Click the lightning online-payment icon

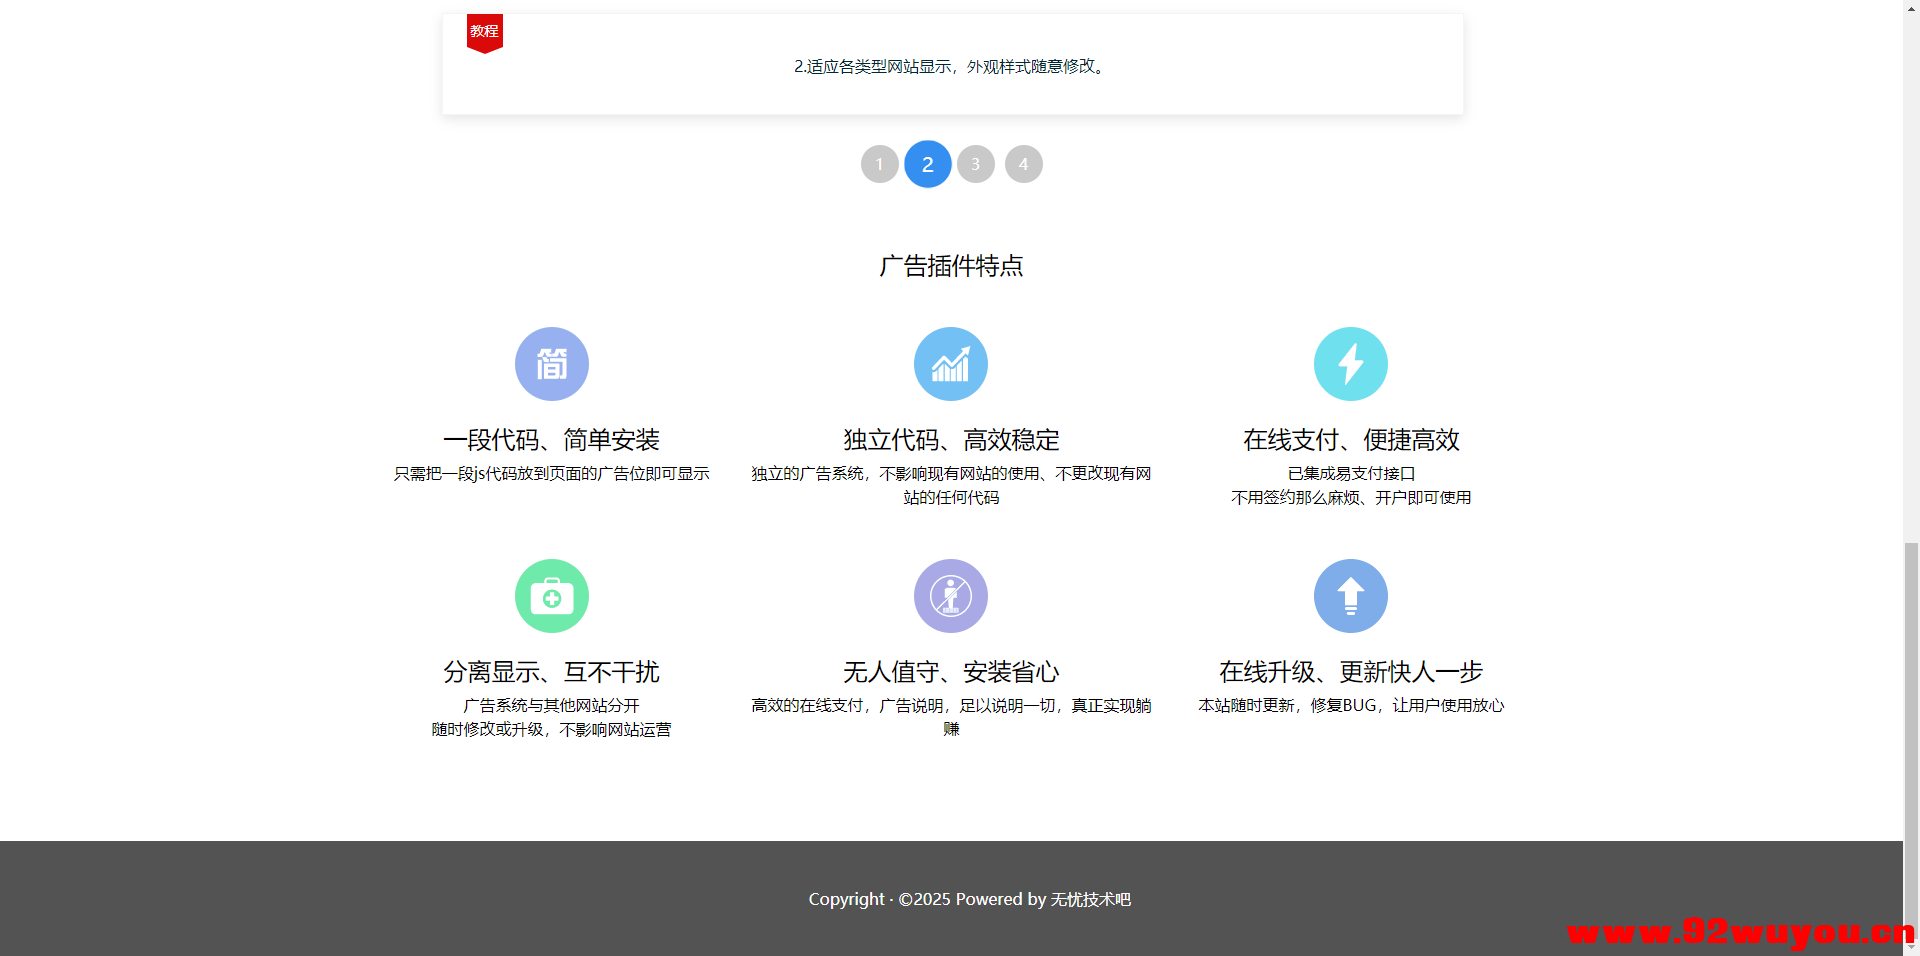point(1350,363)
